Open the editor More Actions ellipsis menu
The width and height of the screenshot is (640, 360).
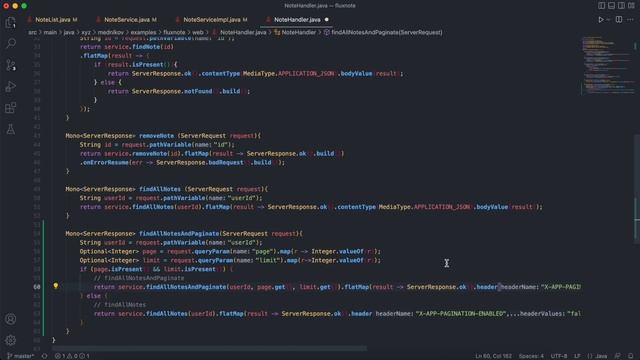[x=631, y=20]
